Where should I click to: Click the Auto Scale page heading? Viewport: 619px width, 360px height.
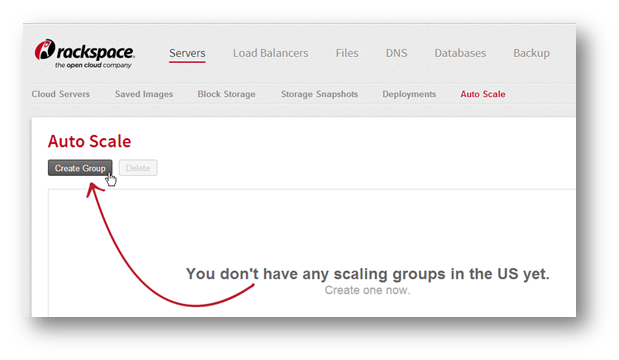click(x=90, y=141)
